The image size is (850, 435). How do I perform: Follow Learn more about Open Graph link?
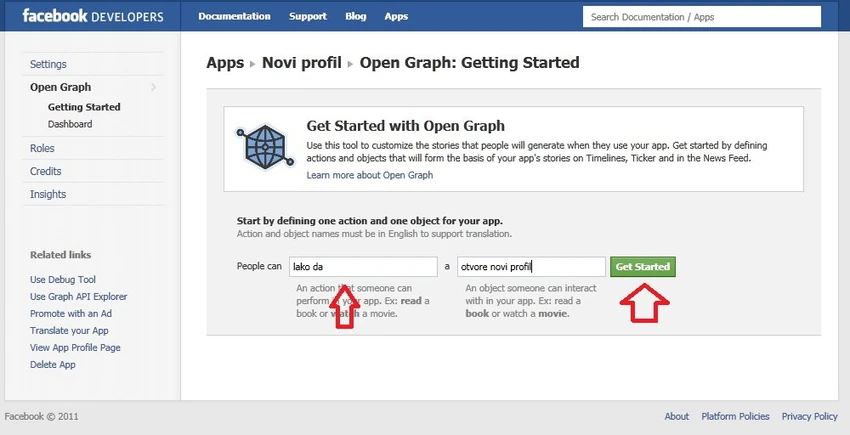click(x=370, y=175)
